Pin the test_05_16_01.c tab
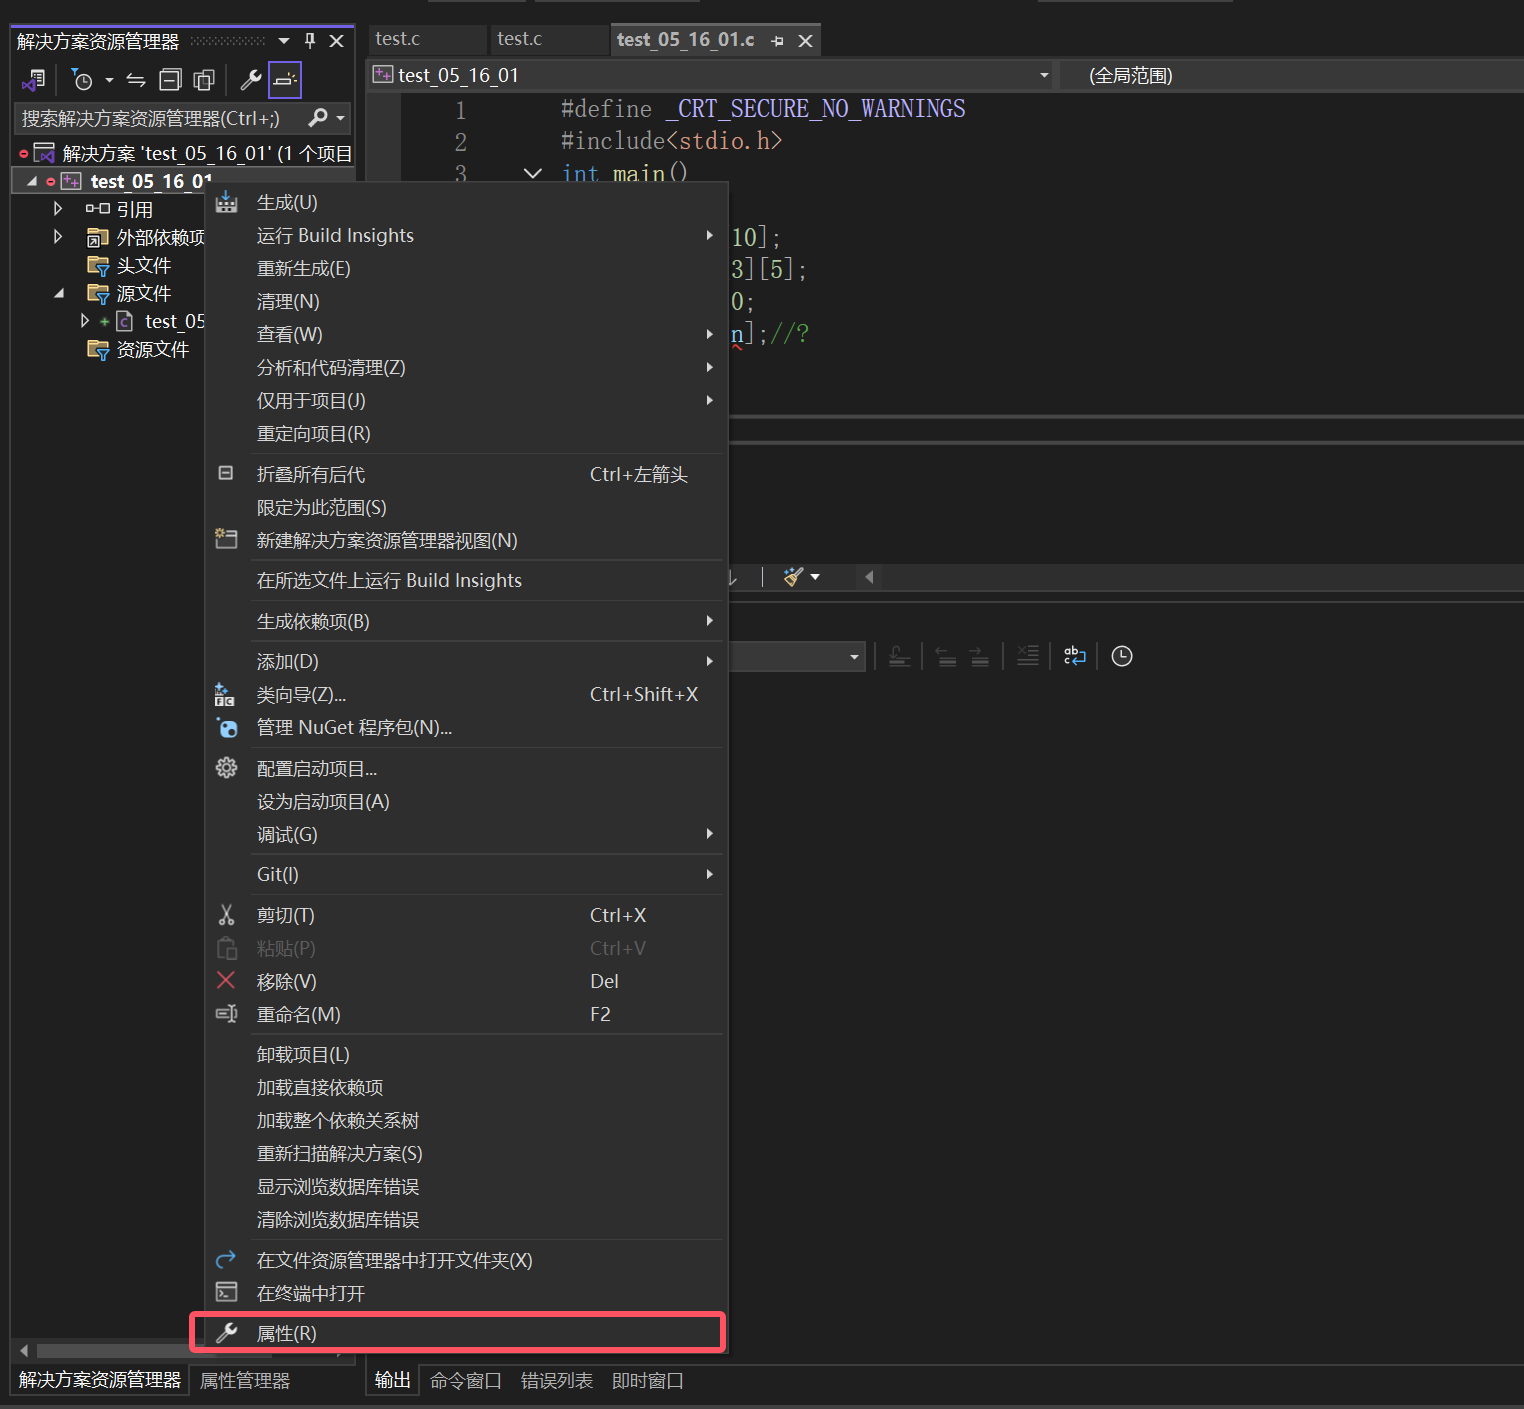Viewport: 1524px width, 1409px height. coord(777,41)
